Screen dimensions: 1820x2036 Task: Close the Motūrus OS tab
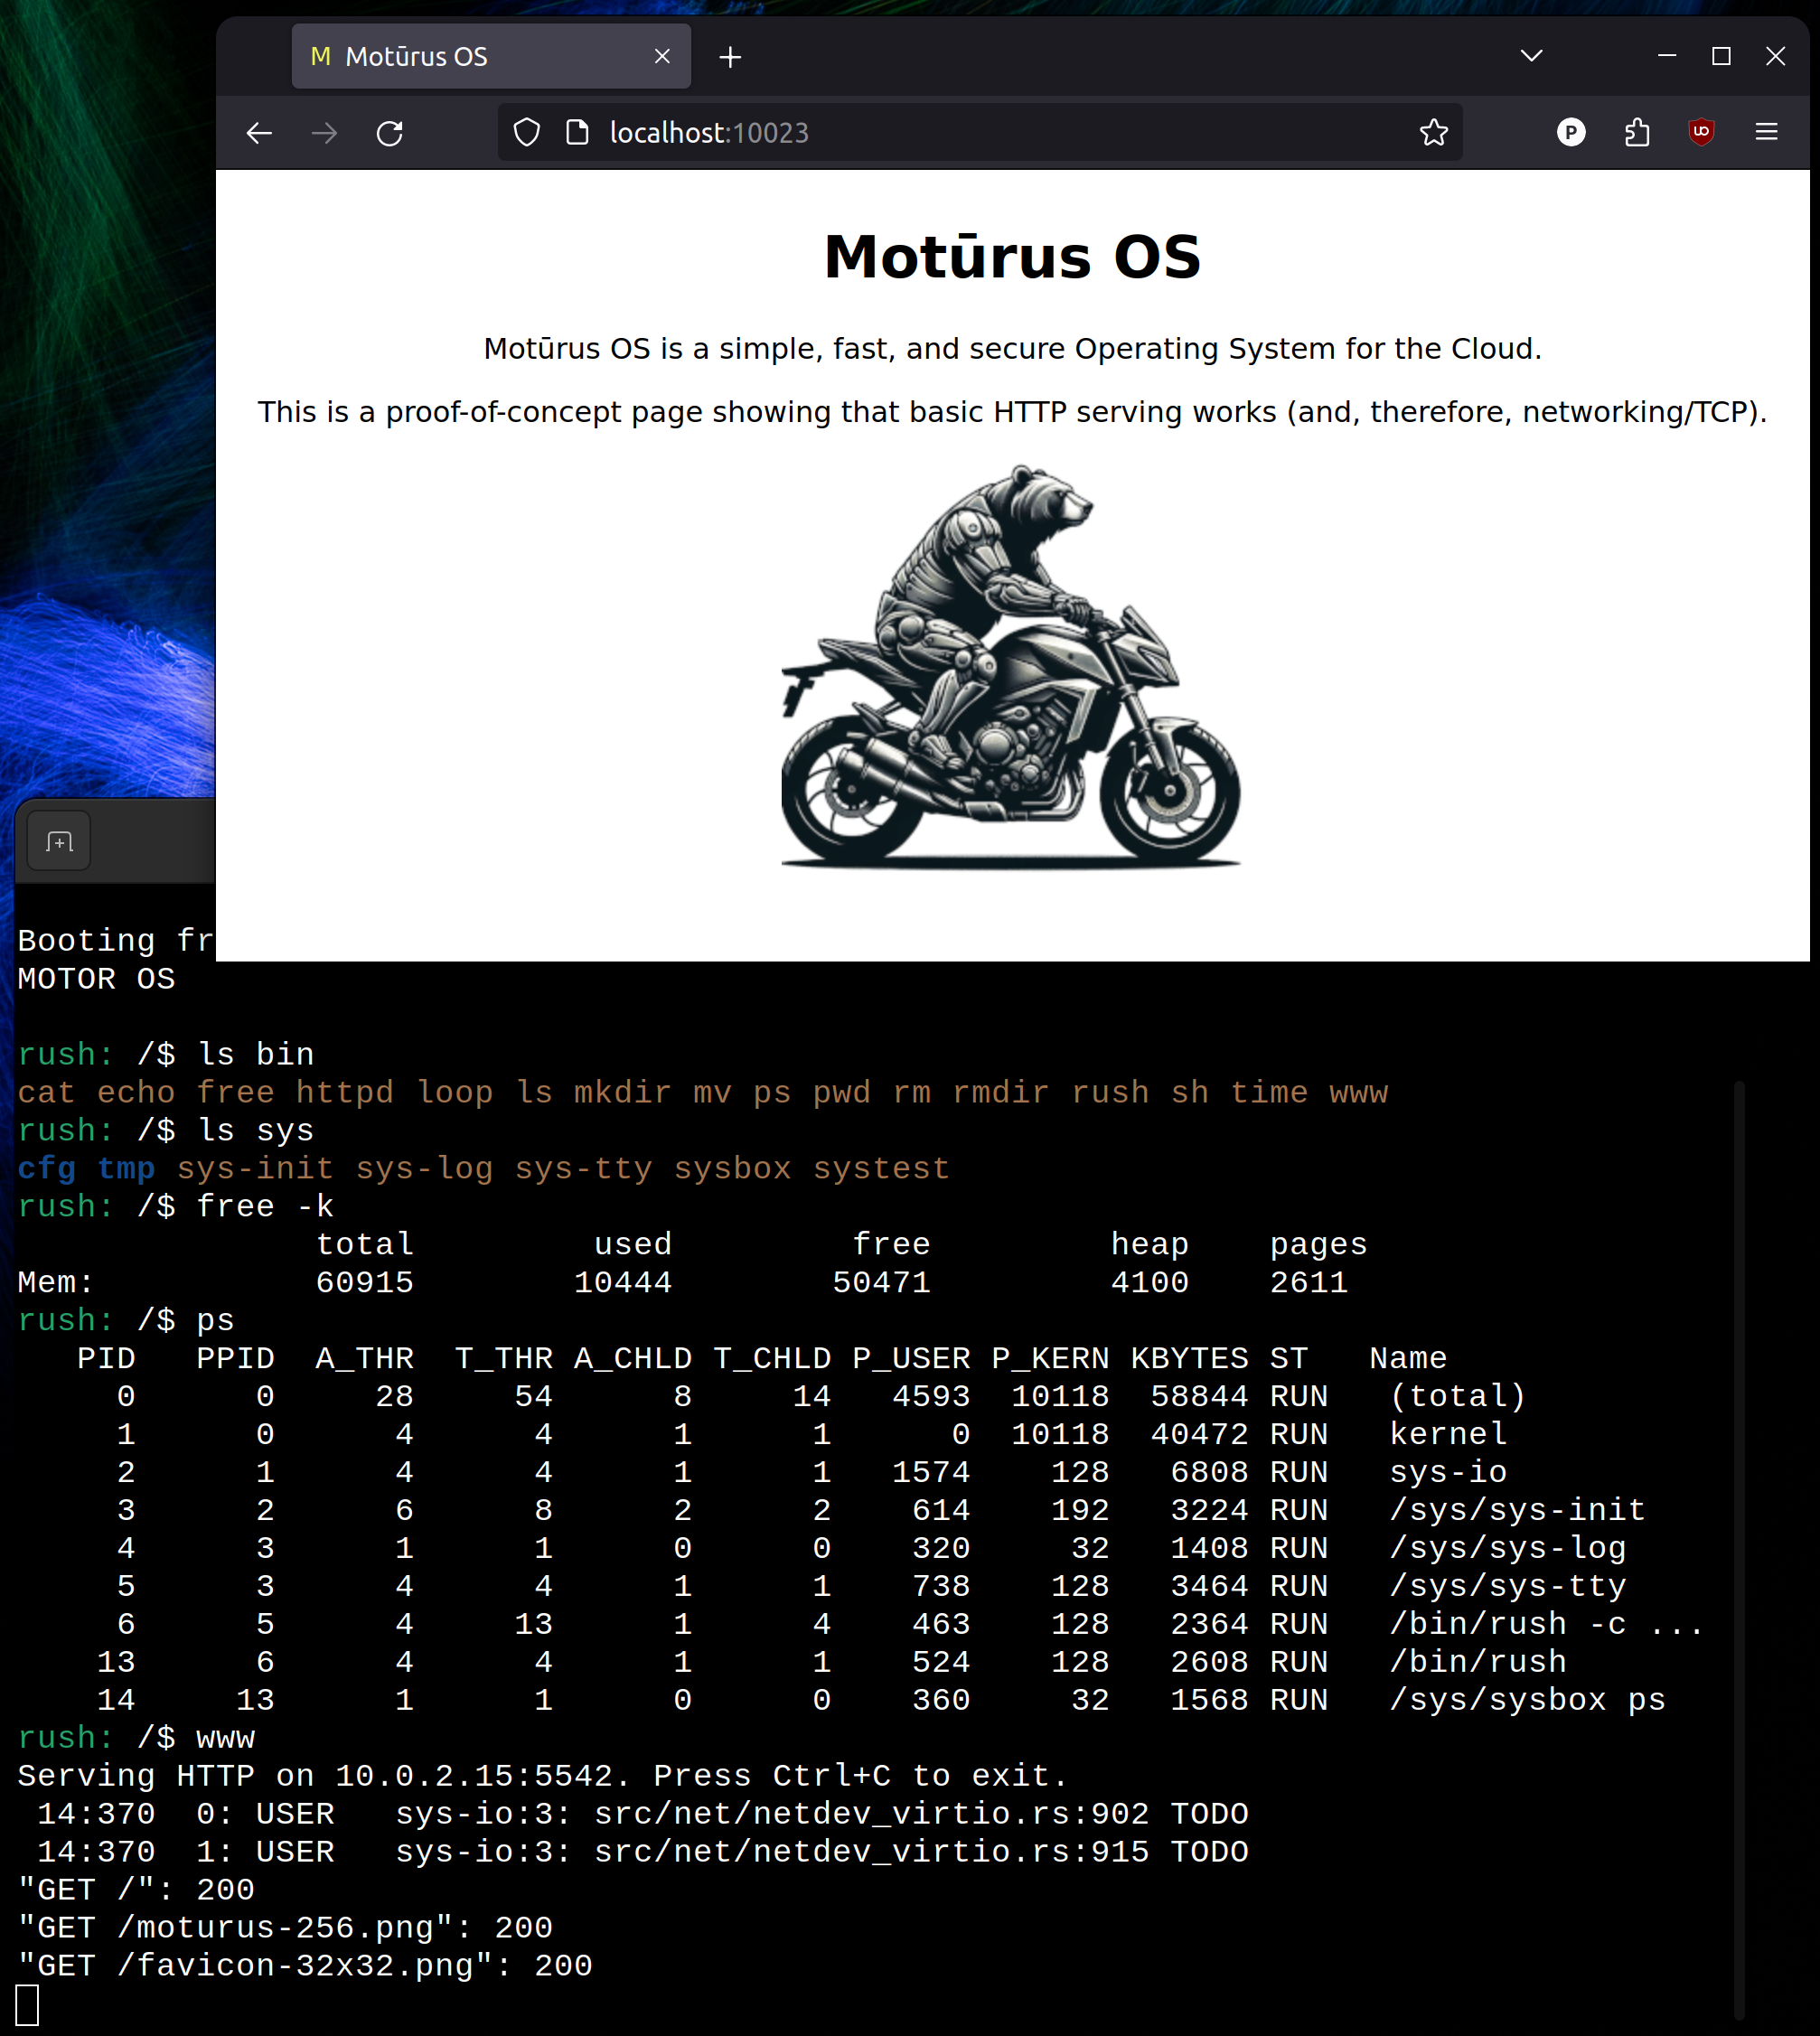click(663, 56)
